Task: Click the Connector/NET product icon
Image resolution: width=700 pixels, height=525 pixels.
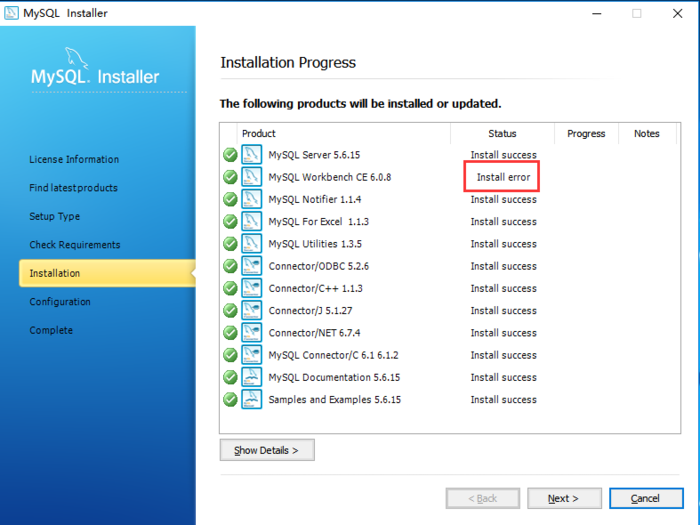Action: coord(251,333)
